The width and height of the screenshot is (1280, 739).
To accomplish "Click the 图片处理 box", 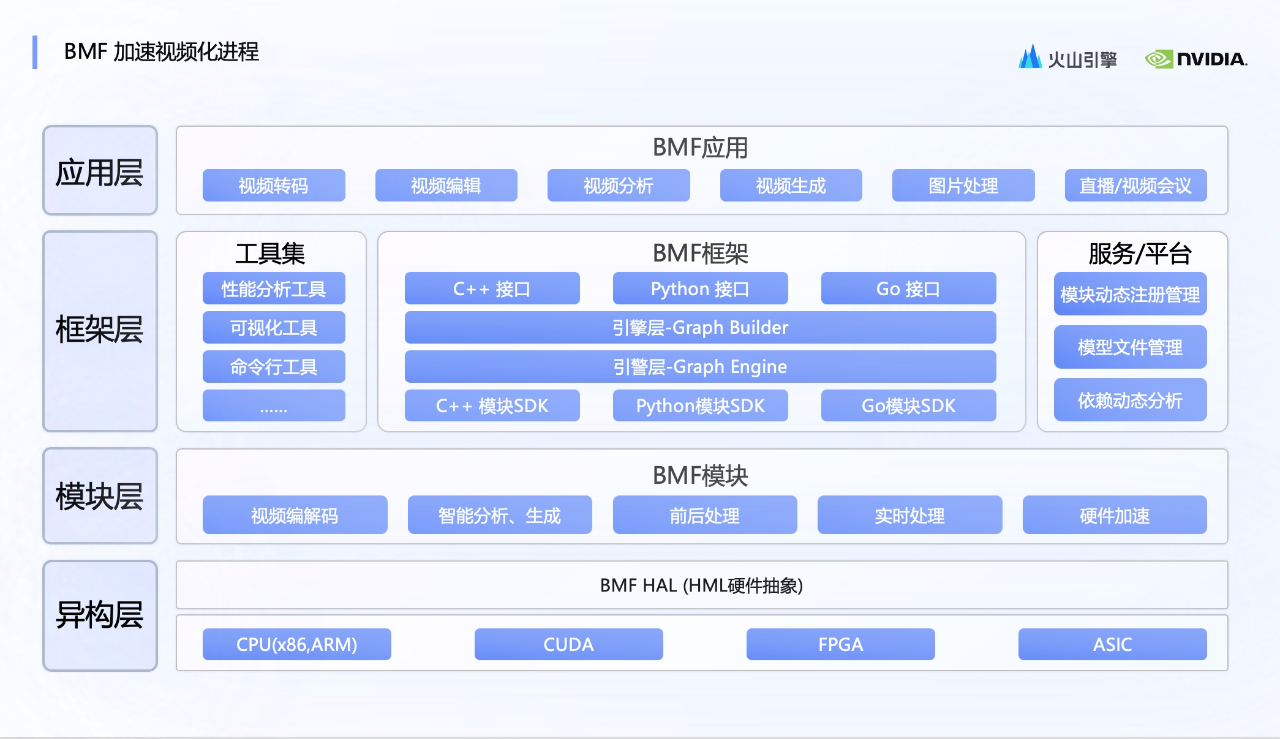I will click(963, 186).
